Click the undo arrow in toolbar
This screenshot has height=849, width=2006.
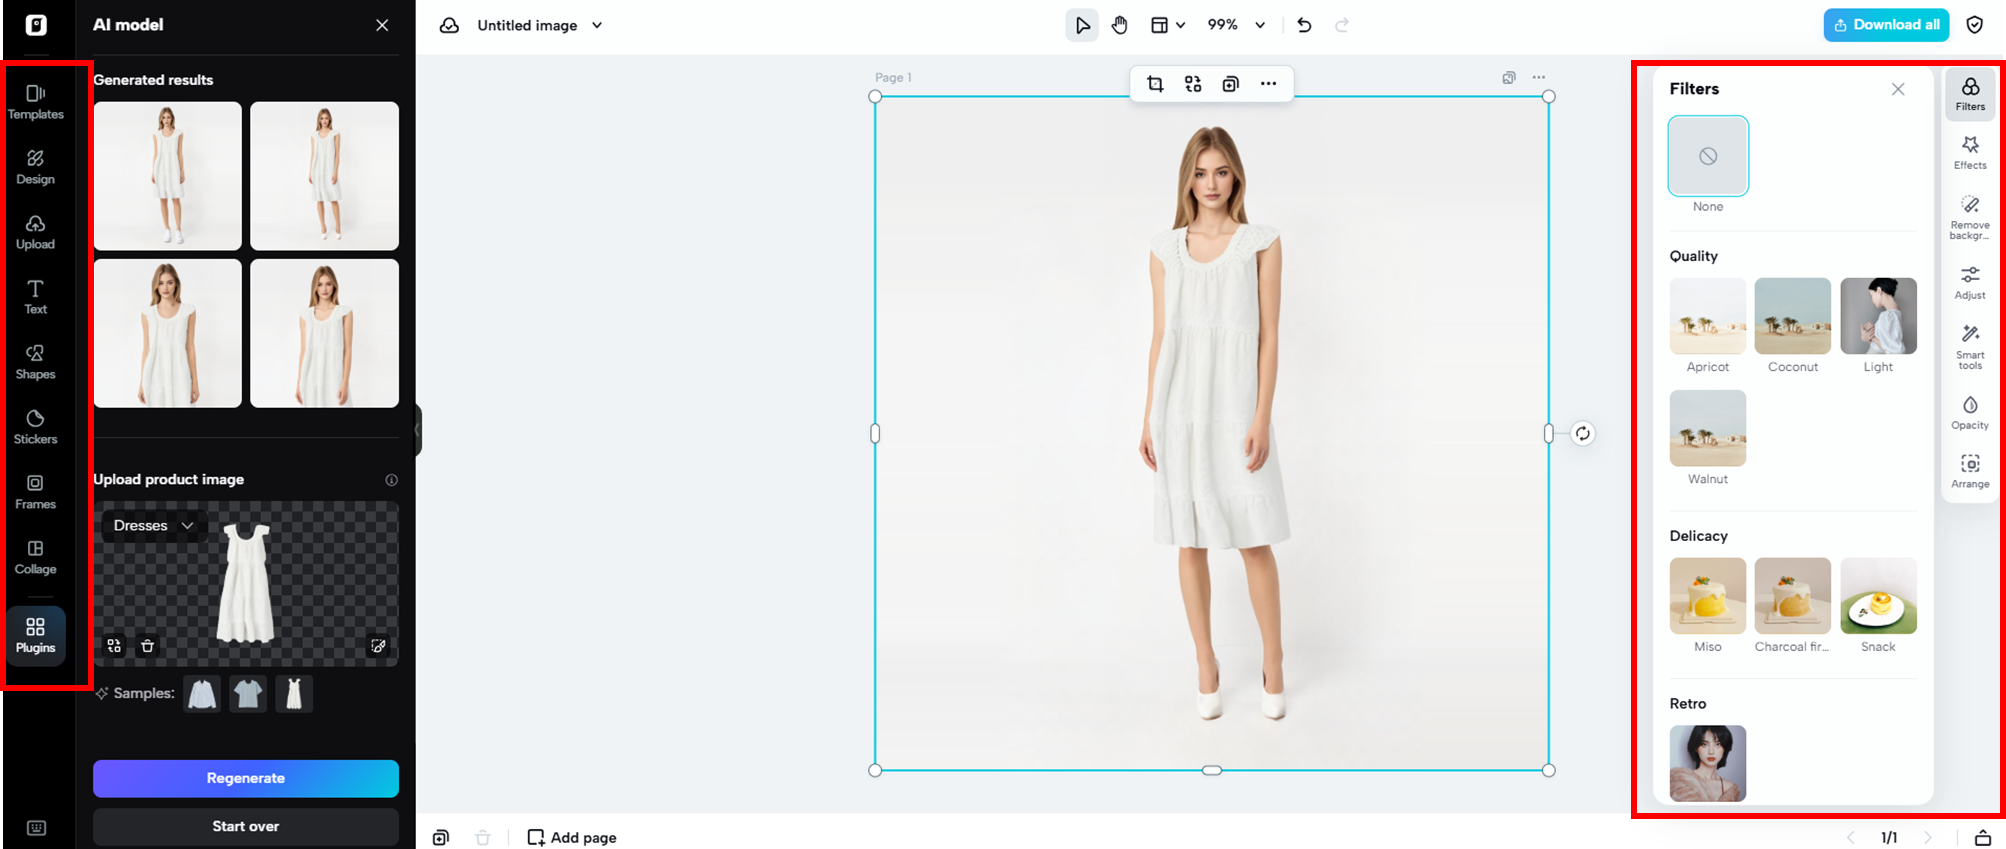pyautogui.click(x=1304, y=25)
